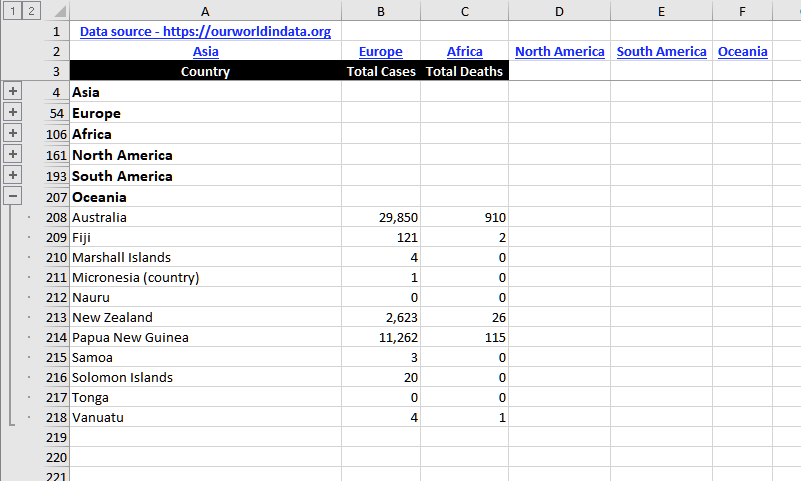Image resolution: width=801 pixels, height=481 pixels.
Task: Select the bold Oceania group cell
Action: 205,197
